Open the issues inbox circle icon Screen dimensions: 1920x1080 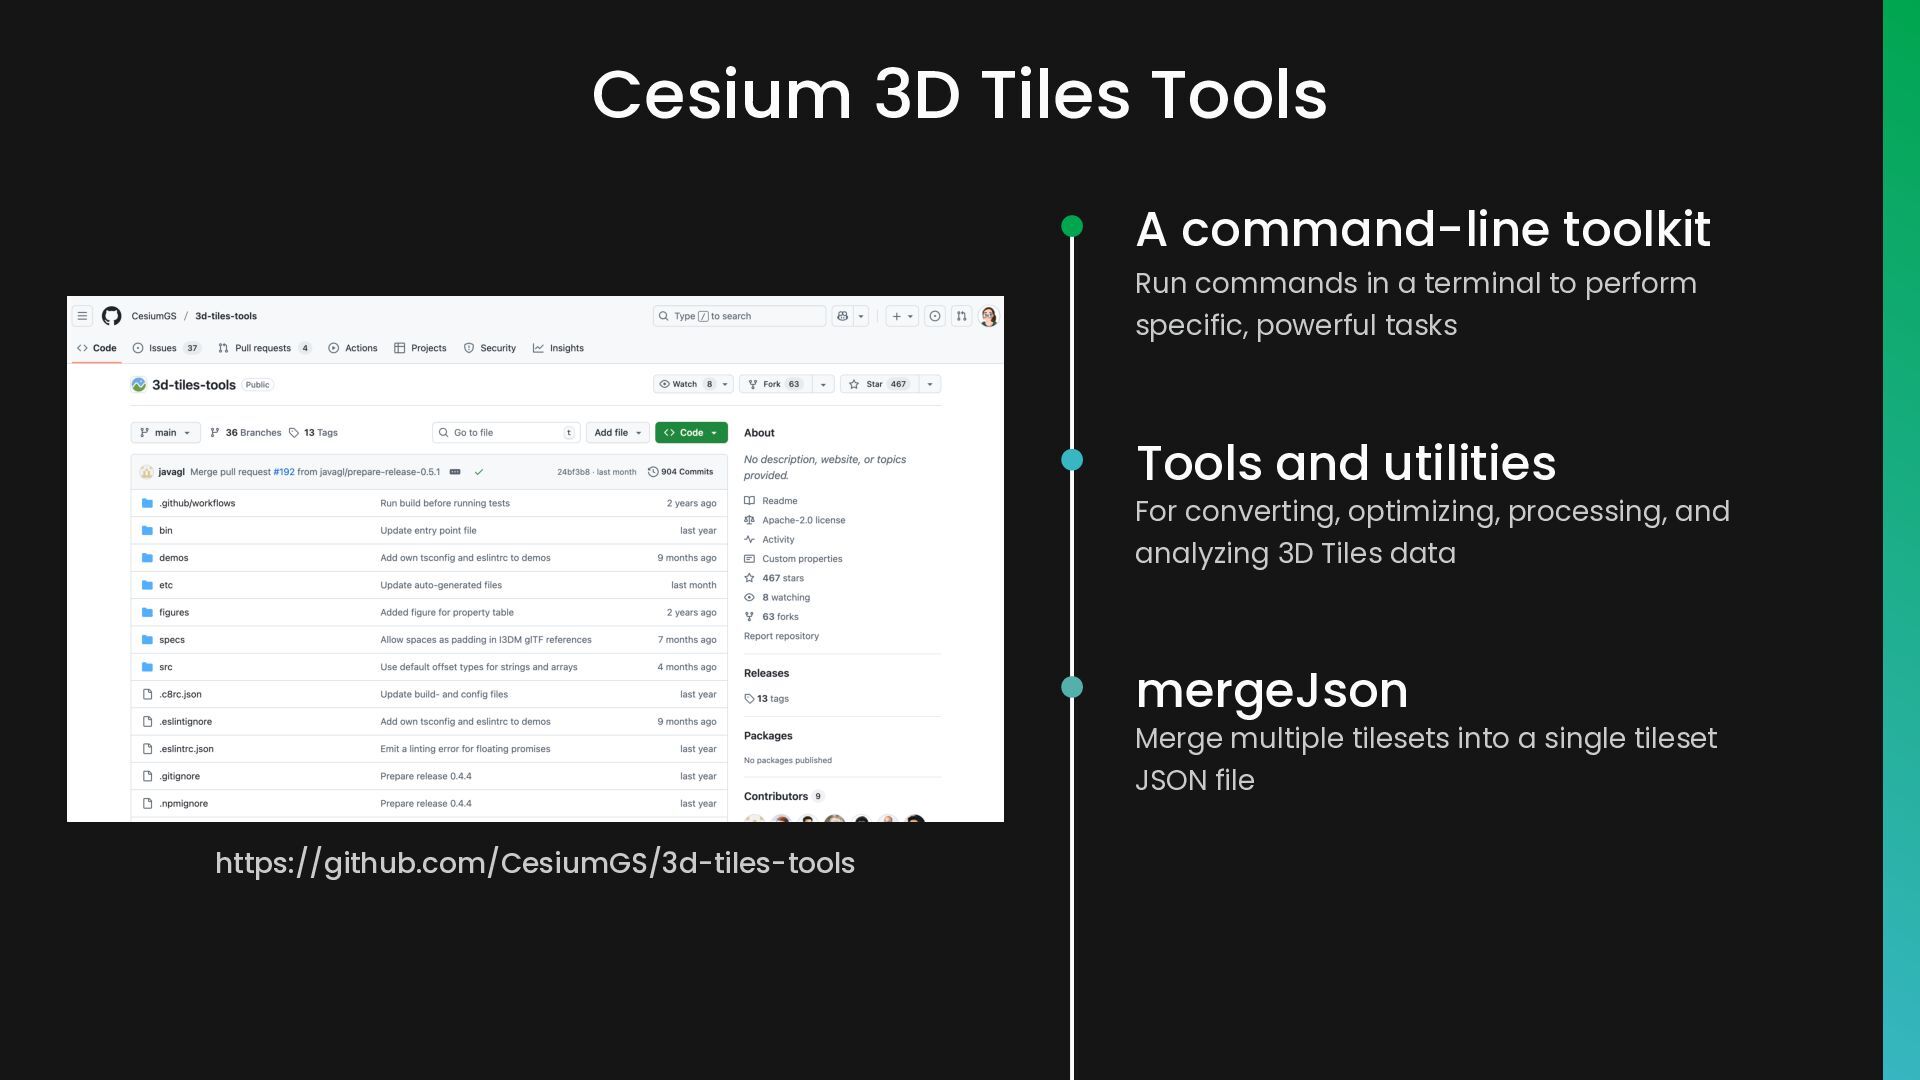click(x=934, y=316)
